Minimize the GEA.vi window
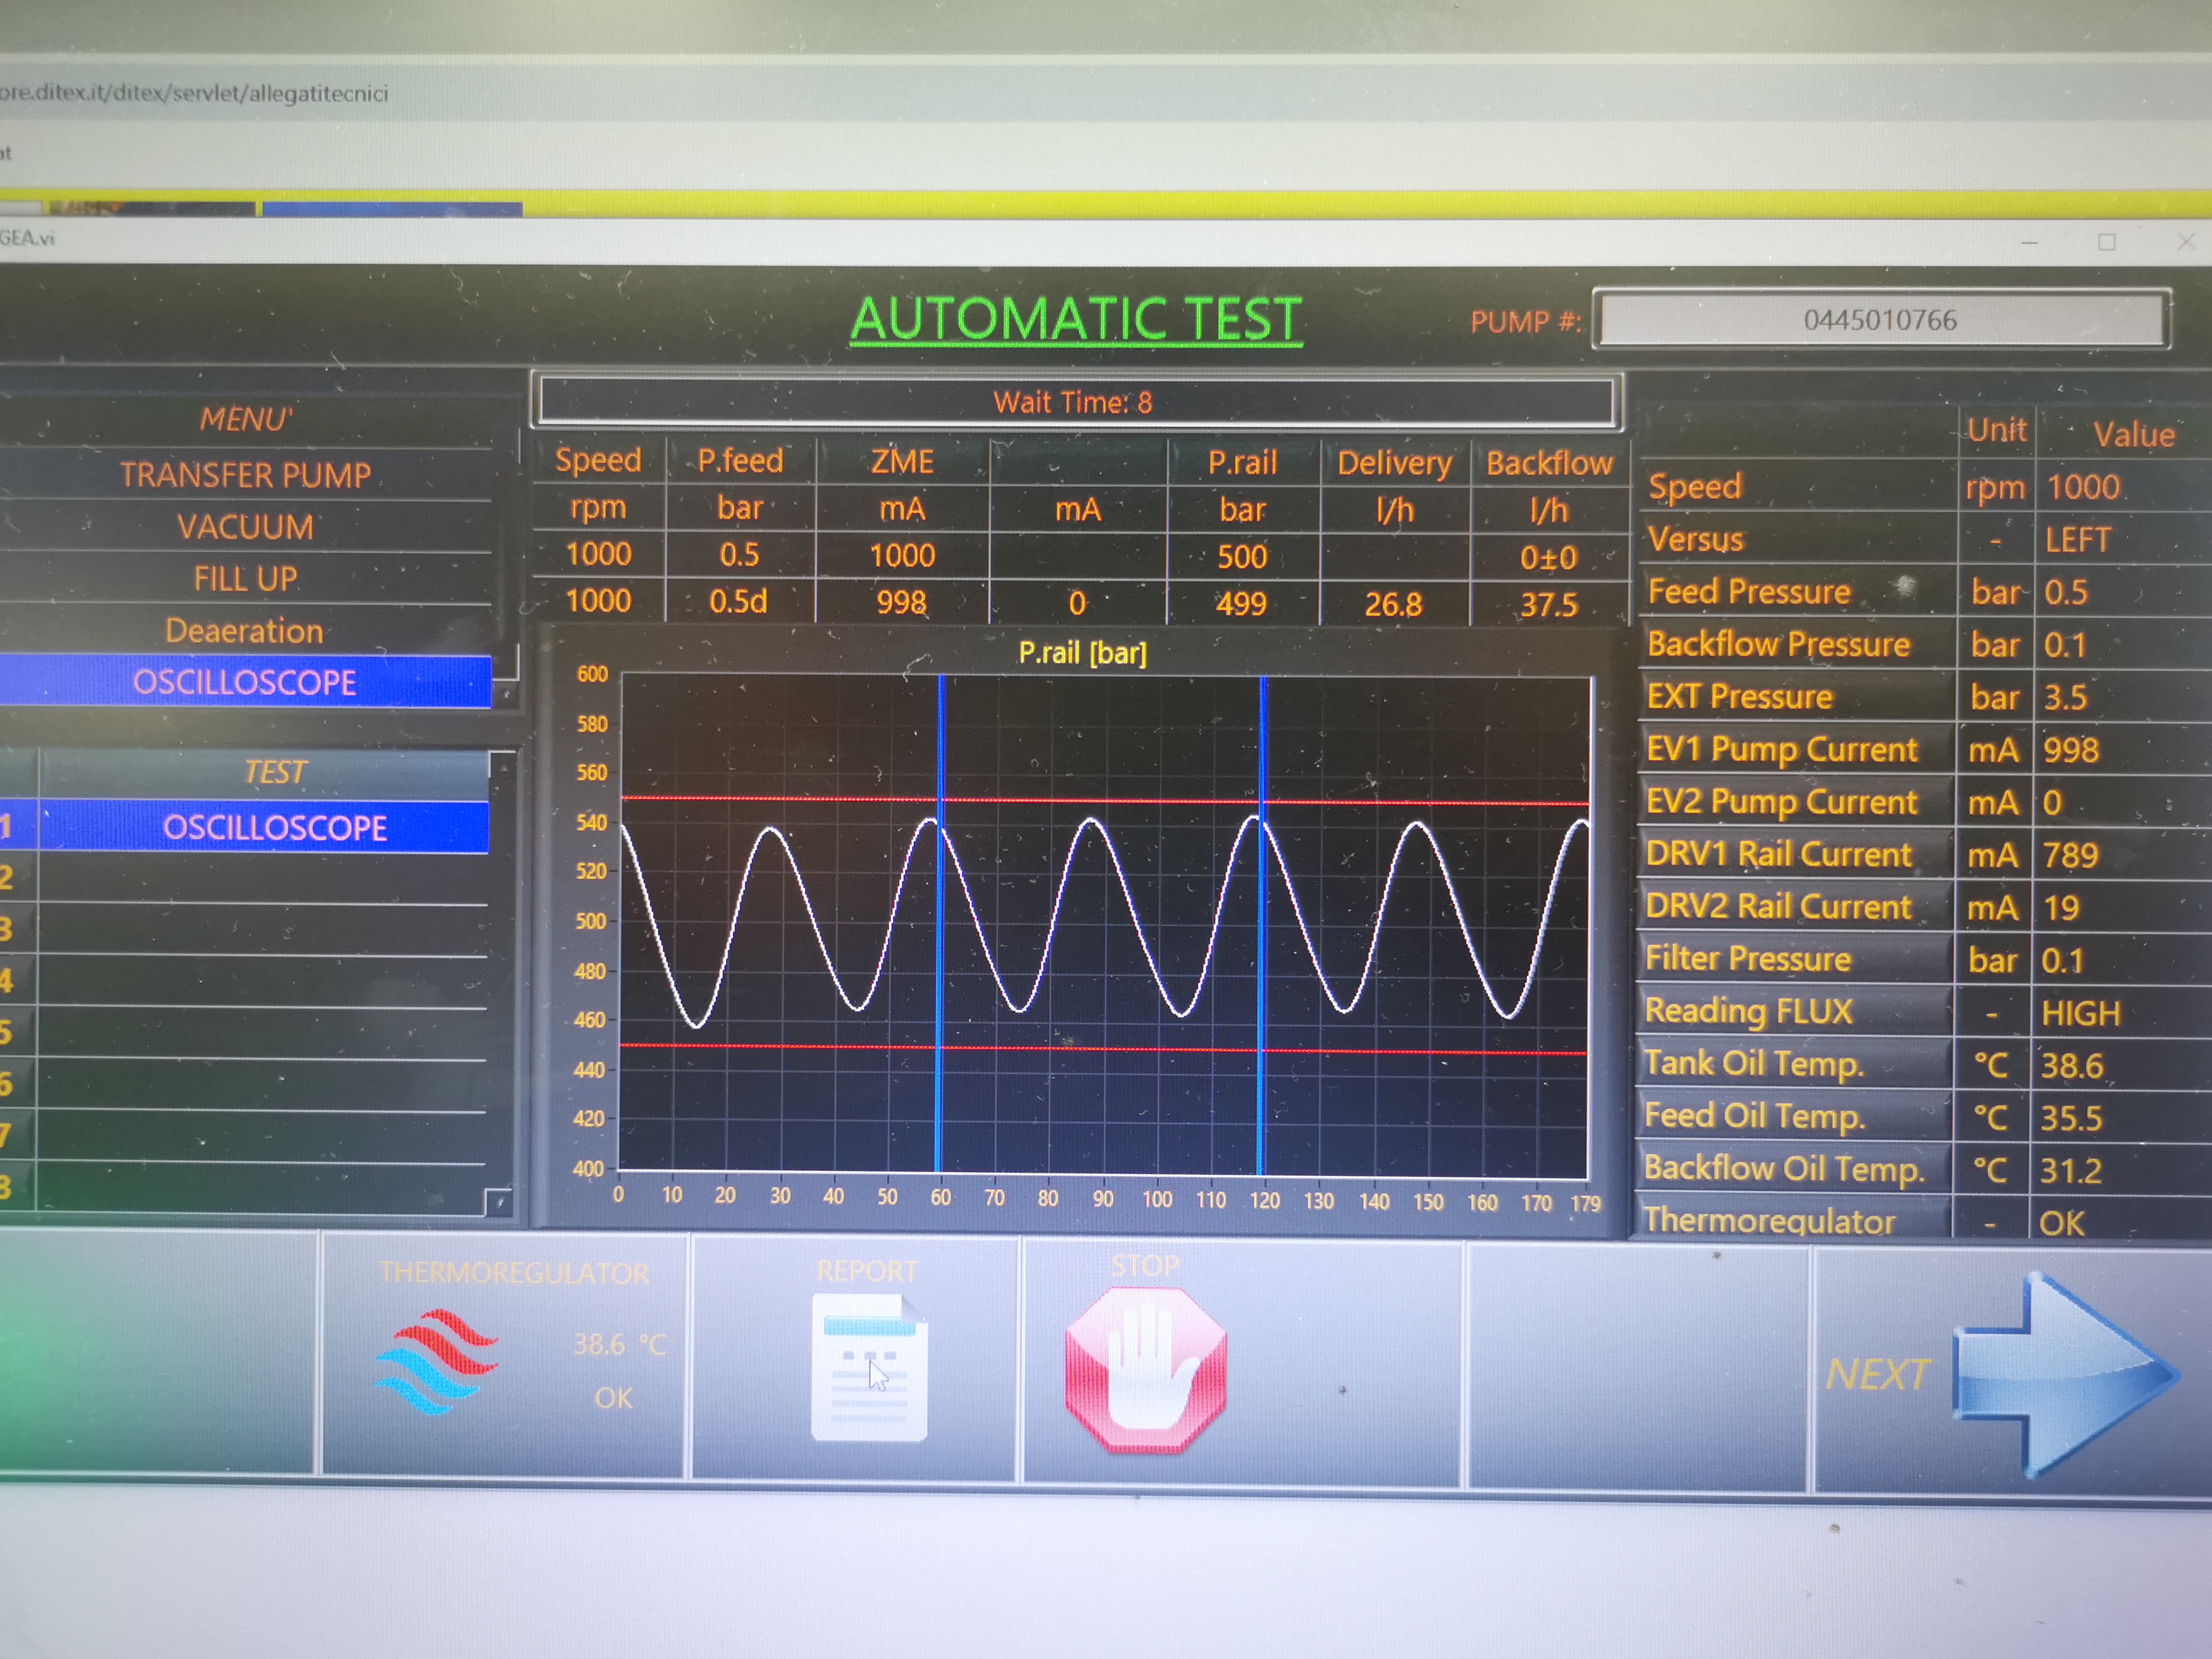The image size is (2212, 1659). pos(2029,242)
